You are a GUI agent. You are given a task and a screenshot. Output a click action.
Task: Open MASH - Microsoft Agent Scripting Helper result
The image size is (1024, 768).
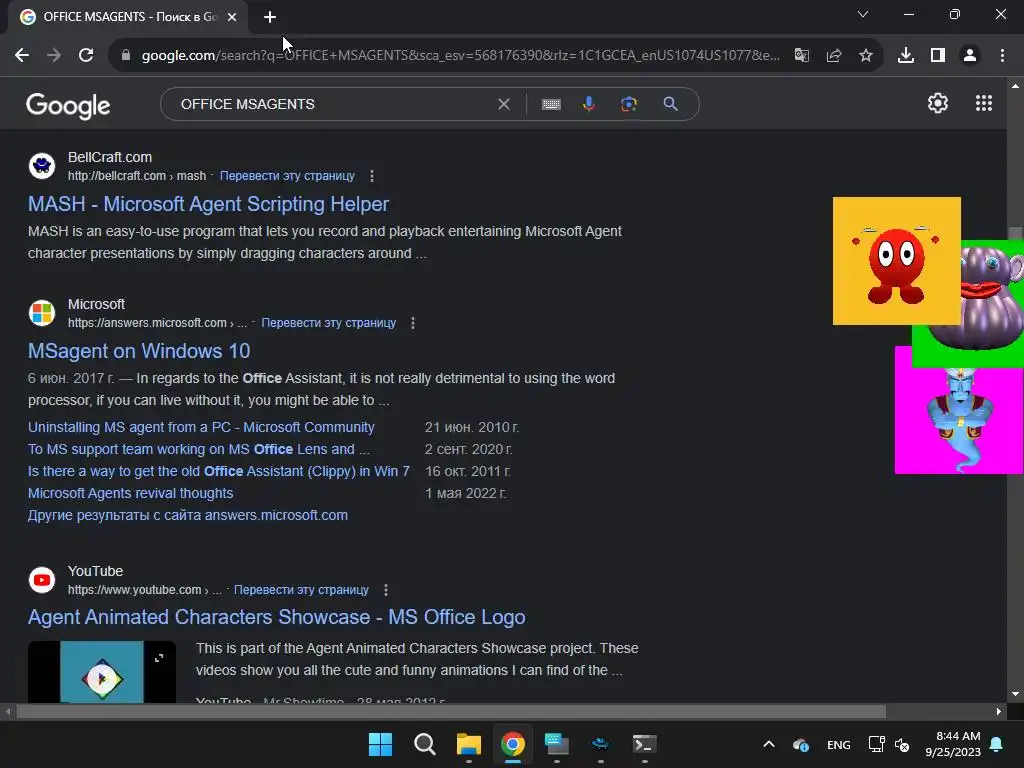tap(208, 204)
